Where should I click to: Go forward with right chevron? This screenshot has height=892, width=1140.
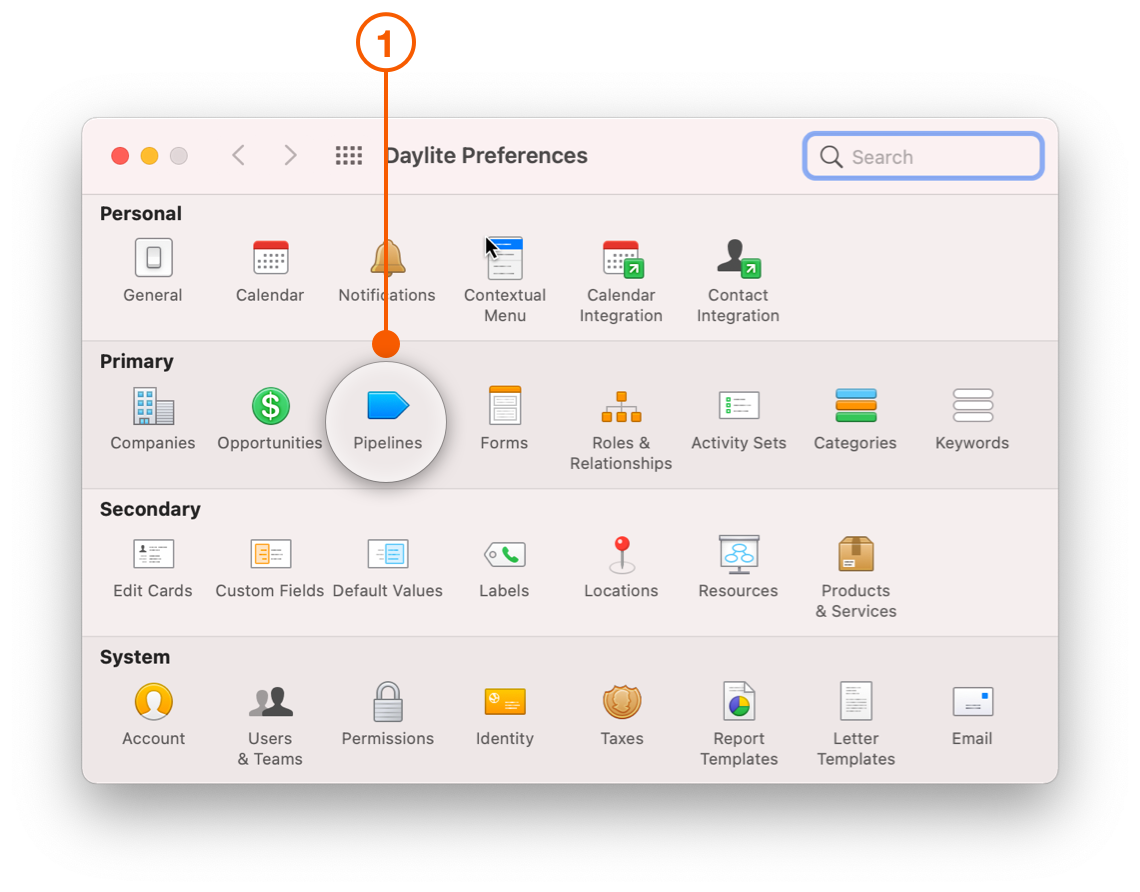pos(290,155)
